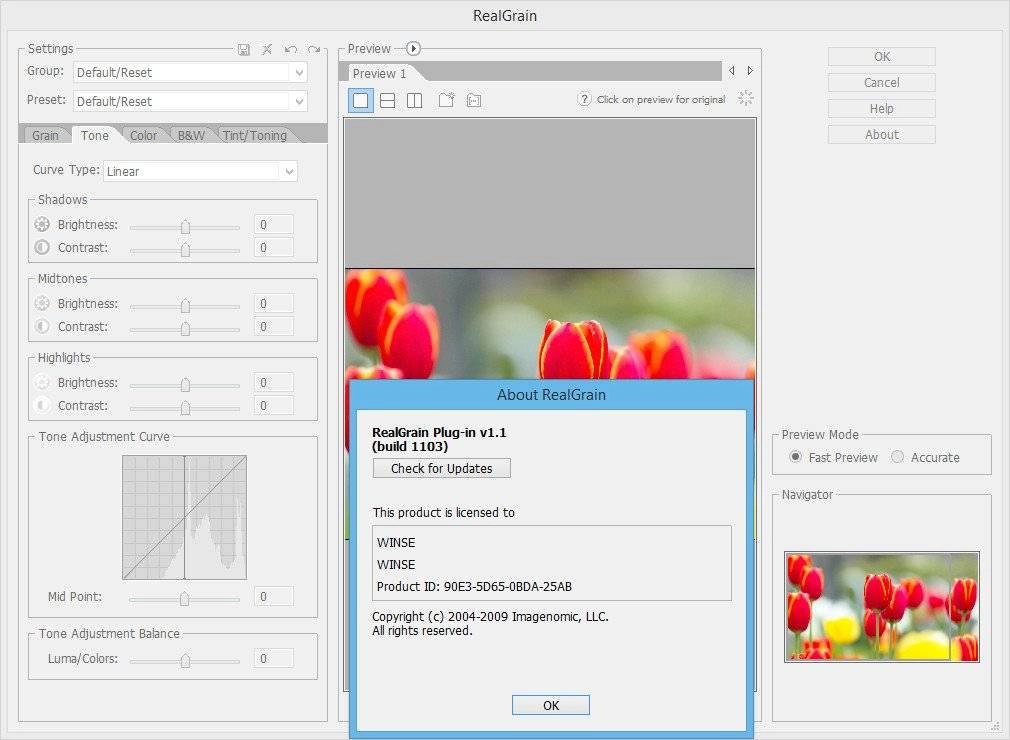The width and height of the screenshot is (1010, 740).
Task: Click the save preset floppy icon
Action: click(x=243, y=50)
